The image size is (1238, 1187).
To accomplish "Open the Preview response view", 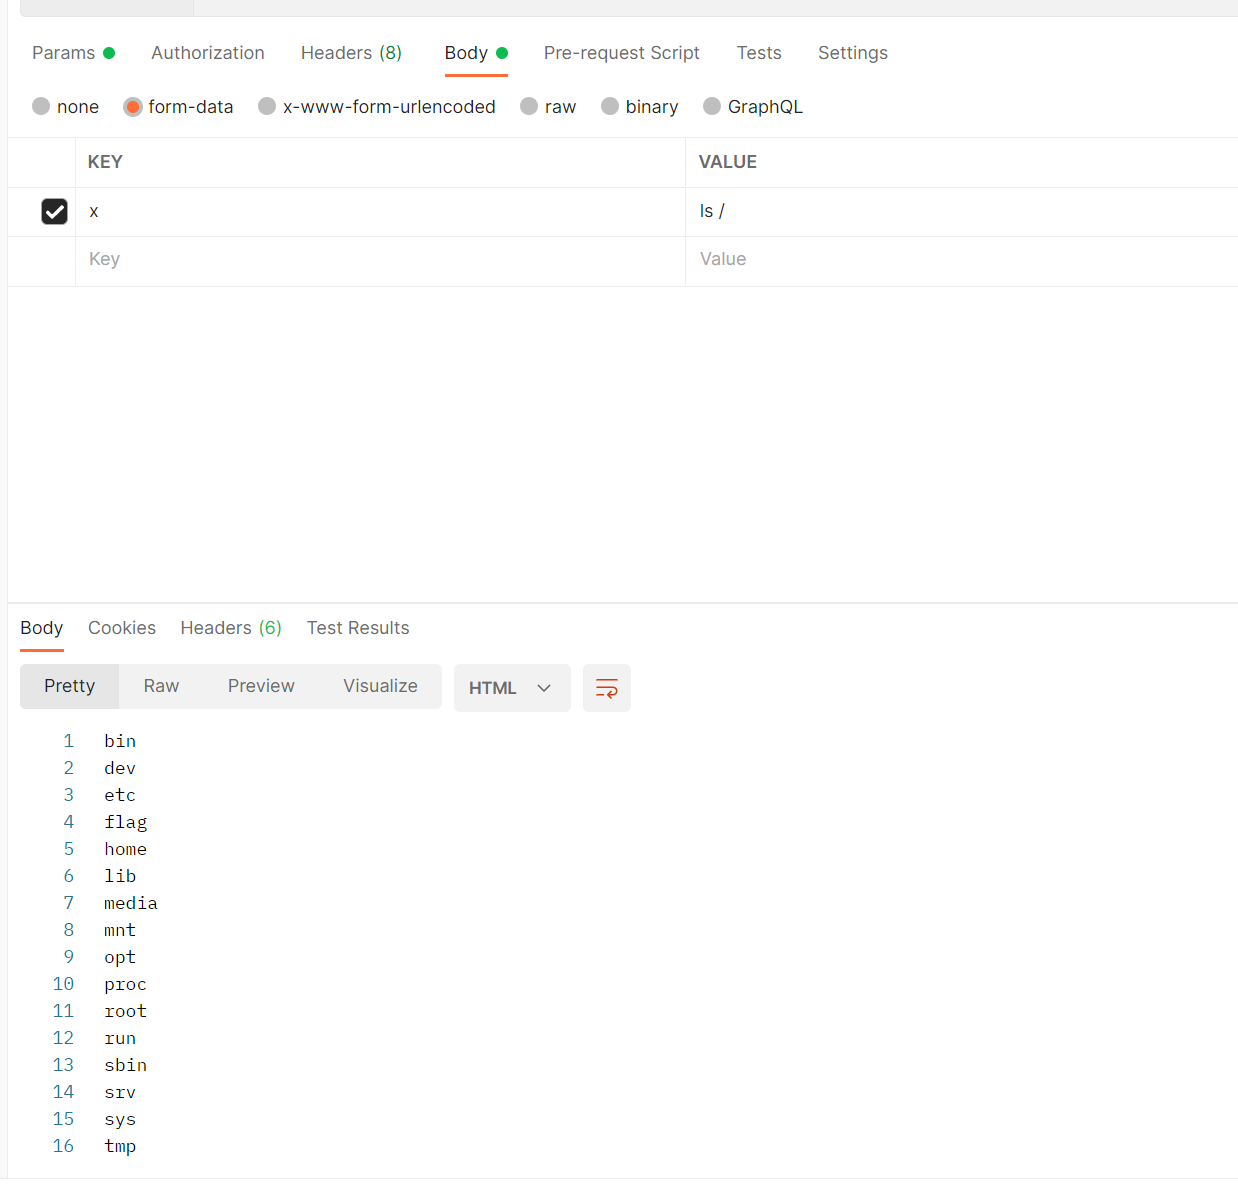I will click(x=260, y=686).
